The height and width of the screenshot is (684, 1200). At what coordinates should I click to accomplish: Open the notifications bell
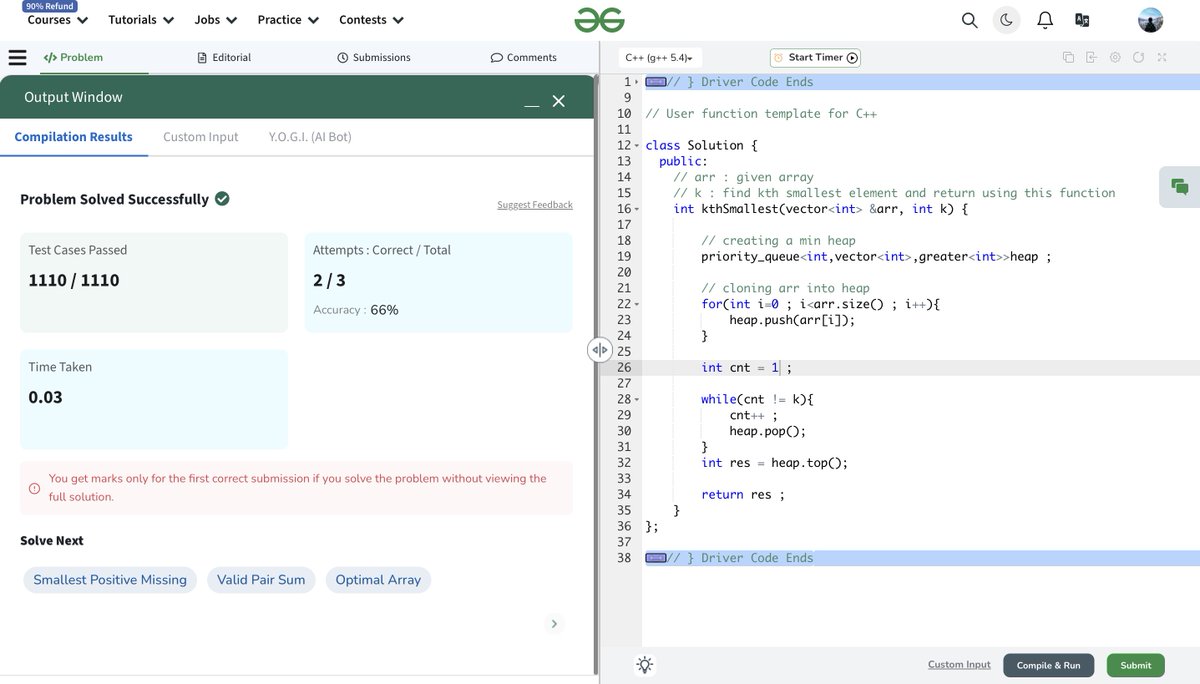pyautogui.click(x=1045, y=20)
